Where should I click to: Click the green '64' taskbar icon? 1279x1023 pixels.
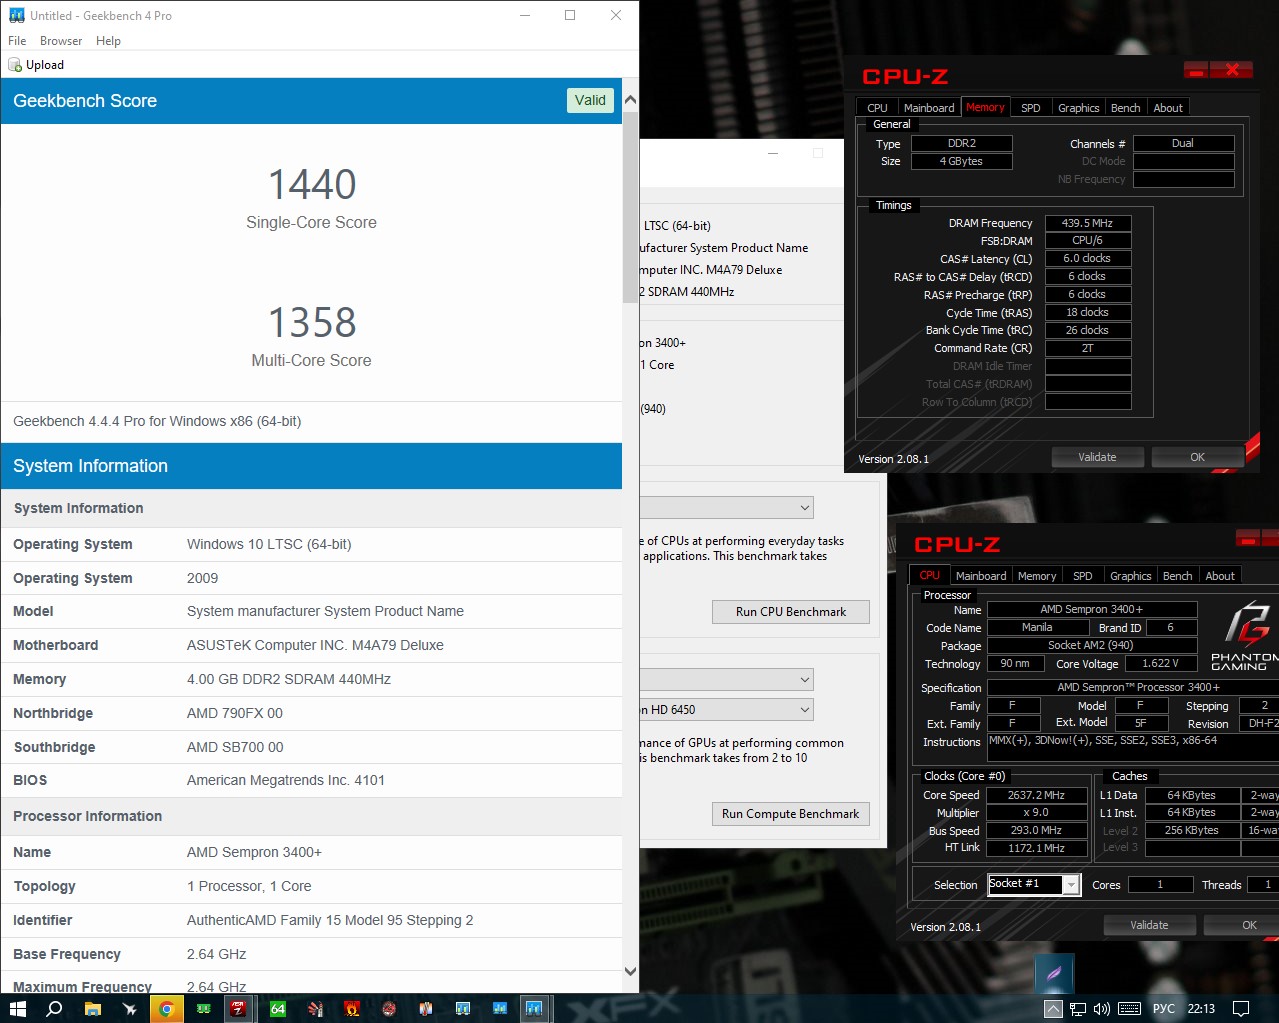click(278, 1008)
